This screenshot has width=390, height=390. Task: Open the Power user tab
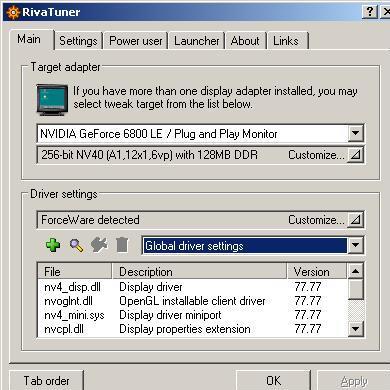[136, 41]
